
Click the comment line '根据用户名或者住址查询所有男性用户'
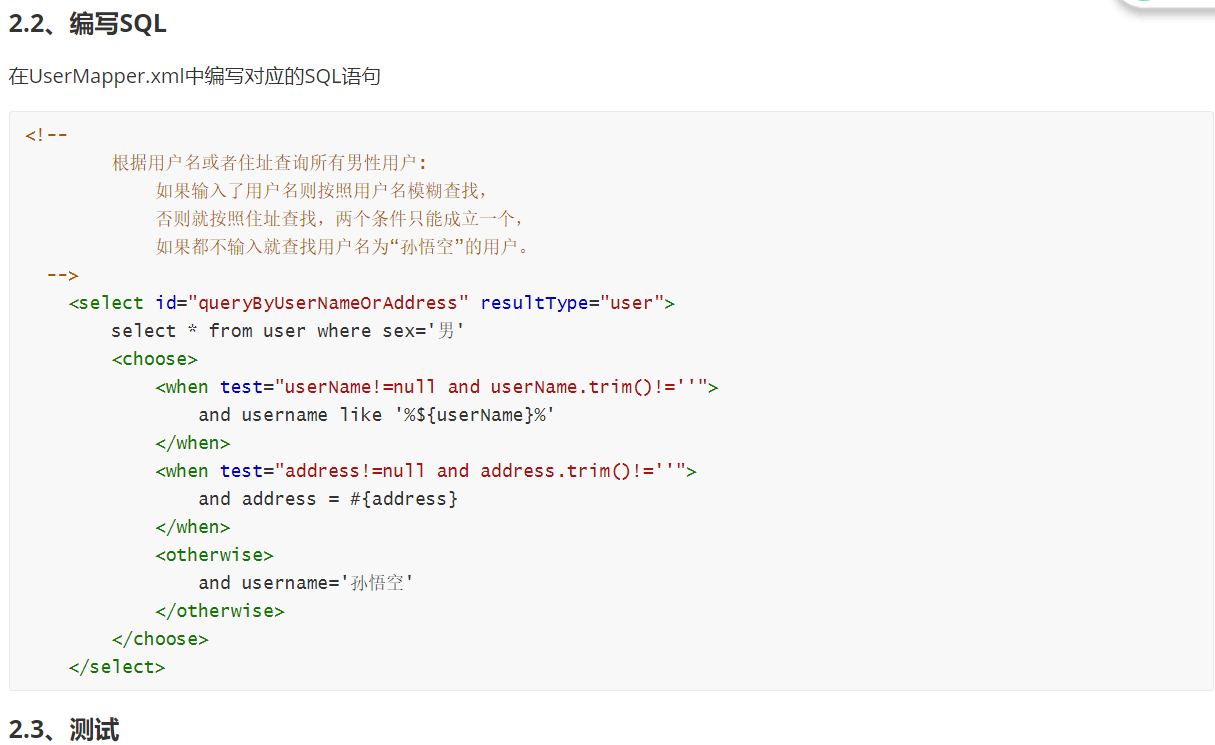(269, 163)
